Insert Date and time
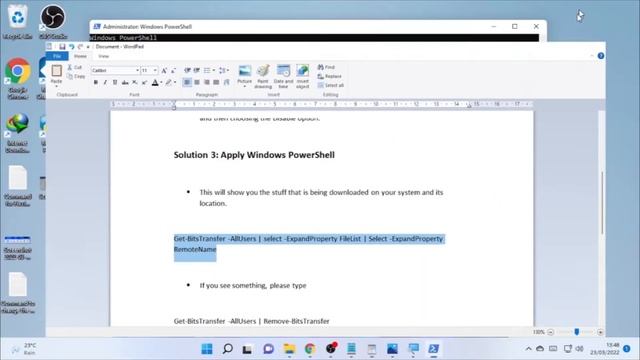Screen dimensions: 640x360 coord(283,76)
